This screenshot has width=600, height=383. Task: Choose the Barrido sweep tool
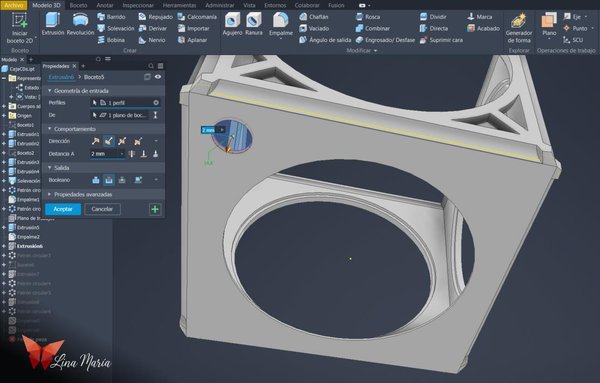coord(111,17)
